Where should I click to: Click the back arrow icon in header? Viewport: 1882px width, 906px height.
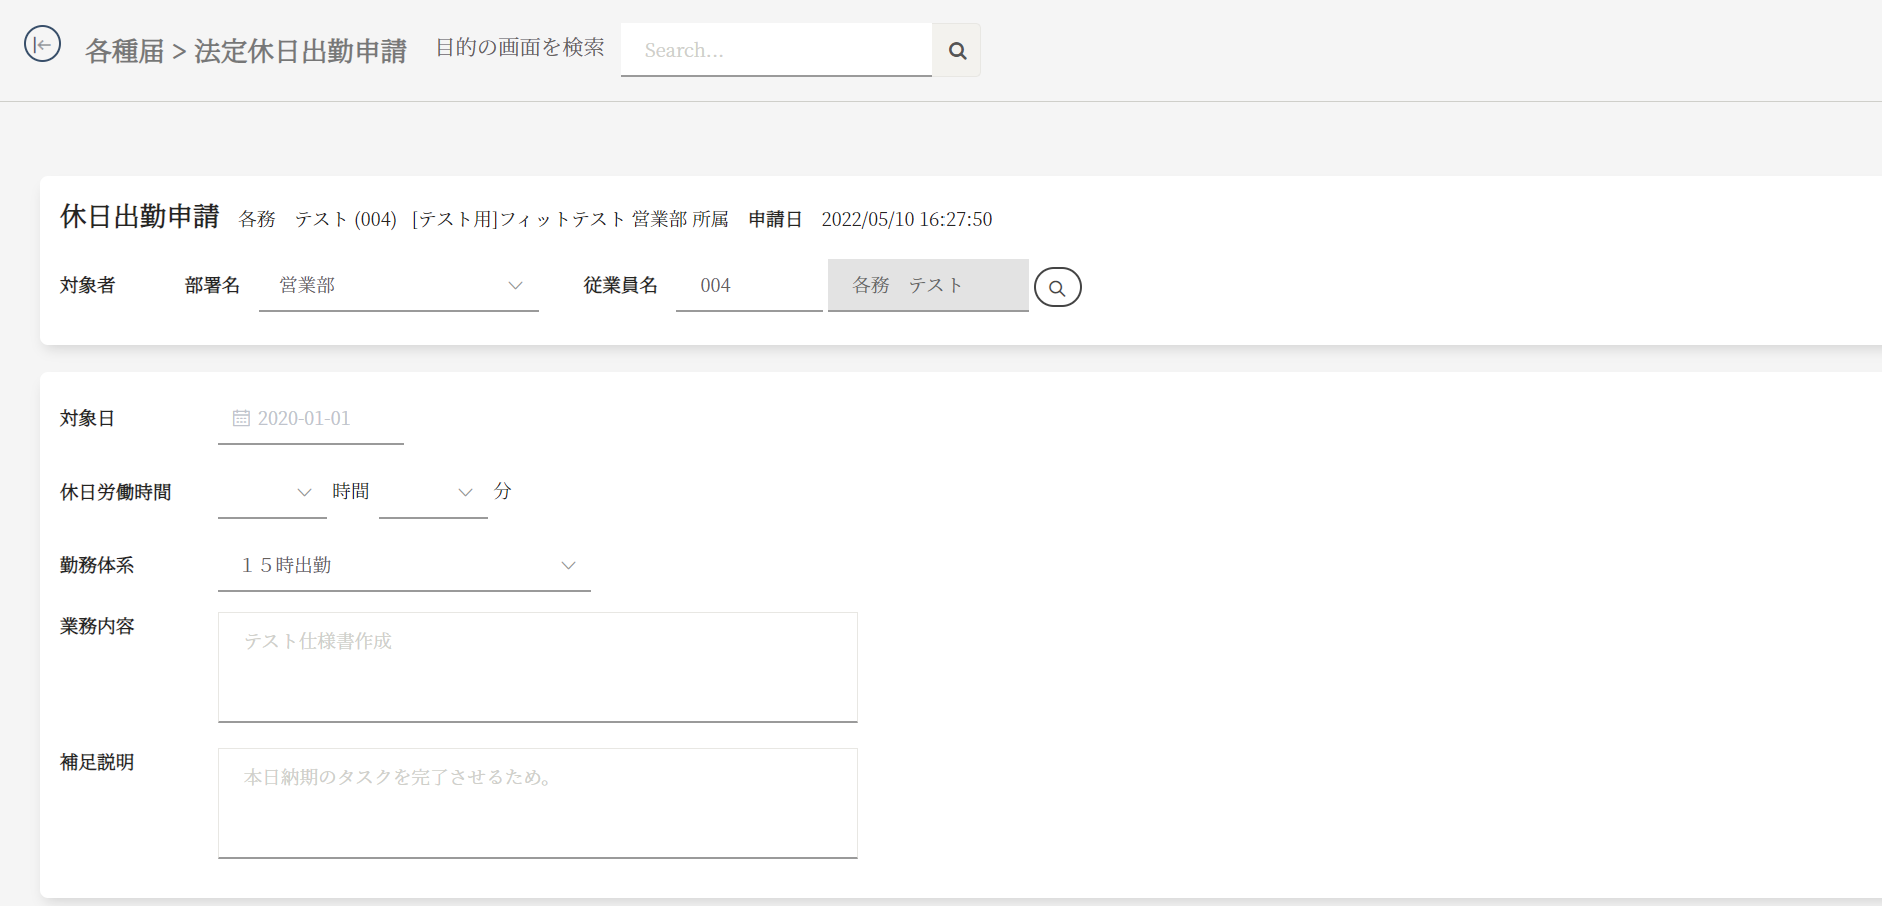(42, 44)
